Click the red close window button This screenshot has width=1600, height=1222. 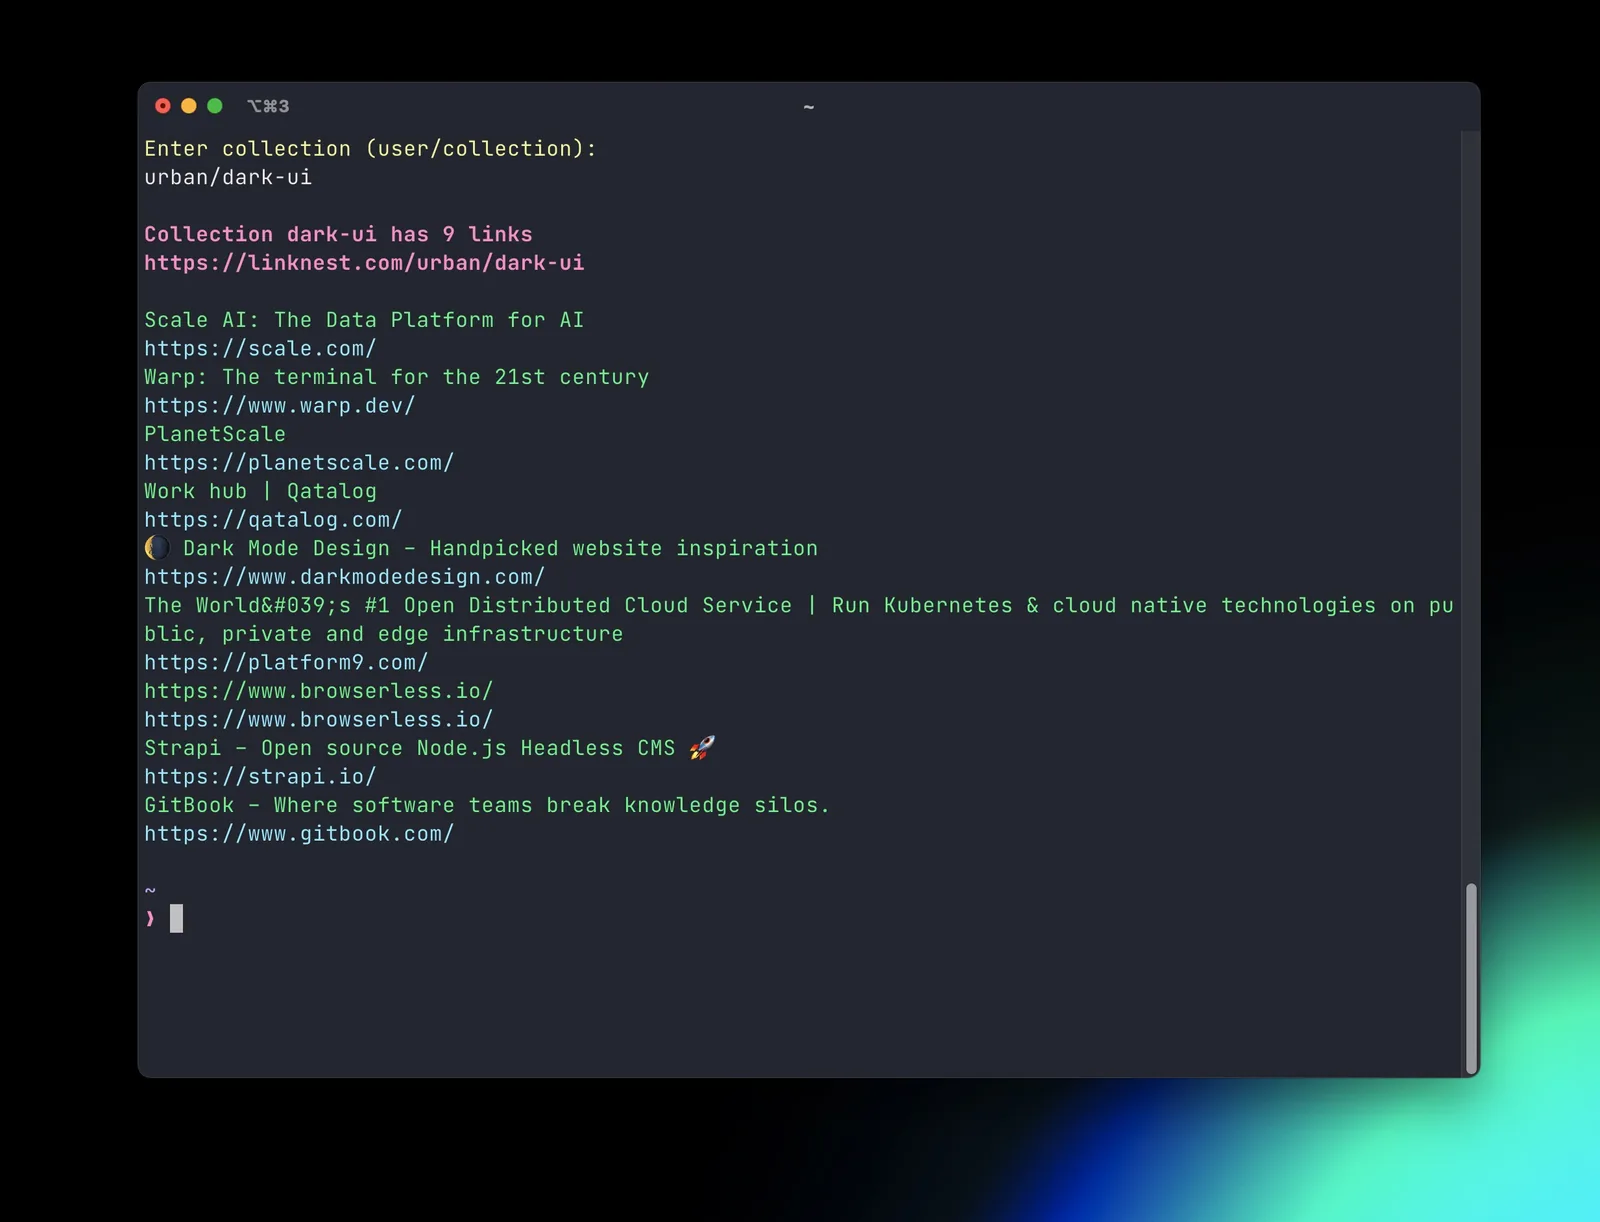point(163,106)
